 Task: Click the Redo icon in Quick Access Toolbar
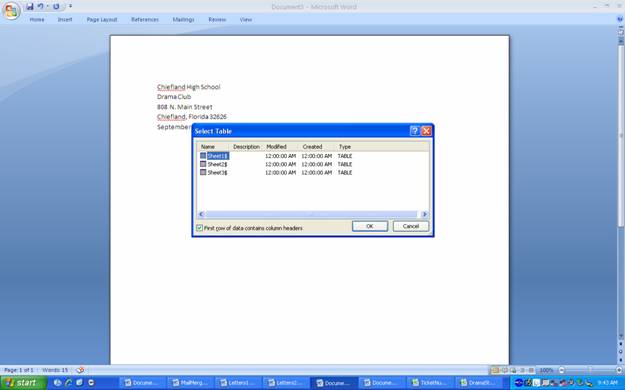tap(56, 6)
